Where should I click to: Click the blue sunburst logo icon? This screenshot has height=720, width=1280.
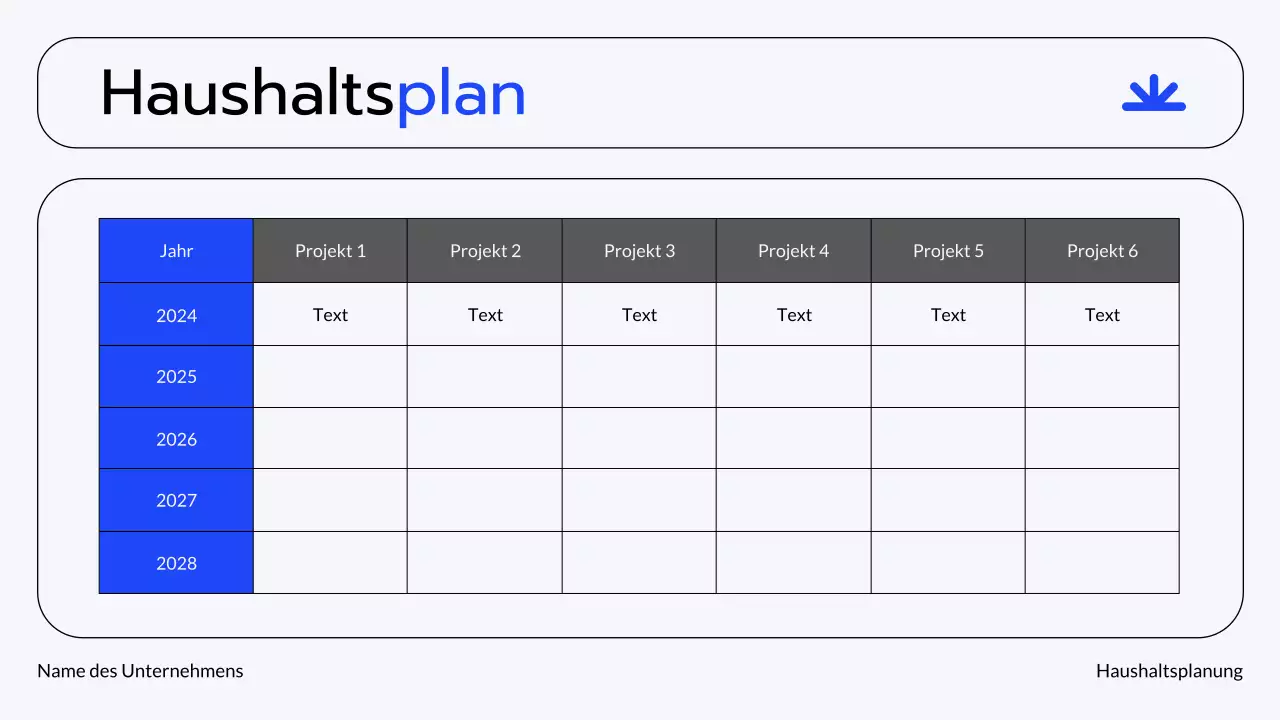(1153, 93)
